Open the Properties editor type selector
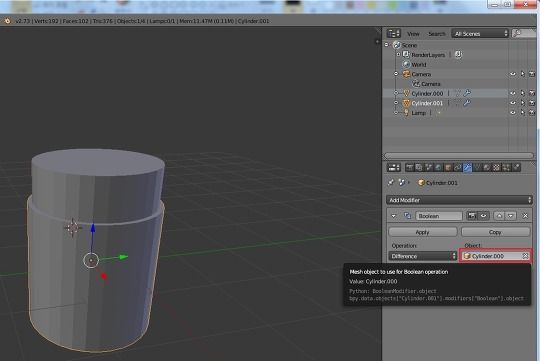This screenshot has height=361, width=540. click(x=394, y=167)
